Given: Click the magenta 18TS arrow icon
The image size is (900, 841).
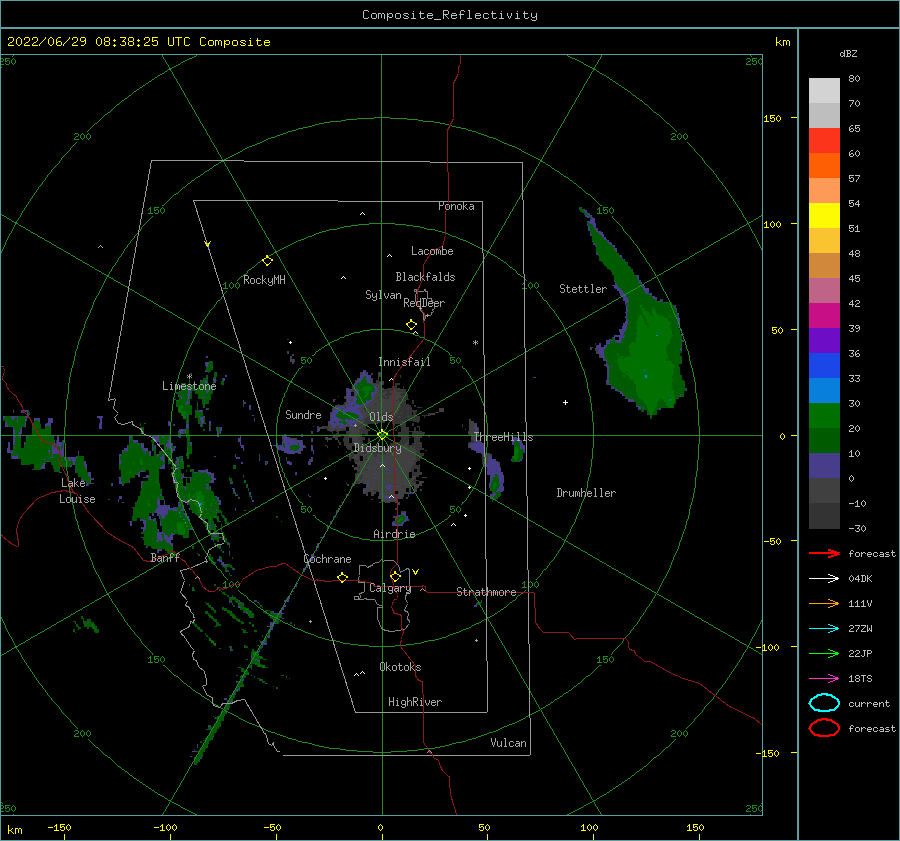Looking at the screenshot, I should point(824,679).
